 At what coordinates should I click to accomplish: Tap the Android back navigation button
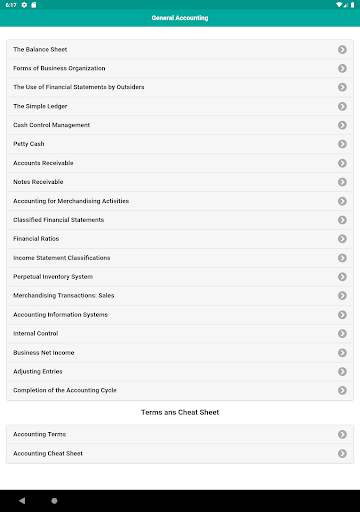(22, 501)
